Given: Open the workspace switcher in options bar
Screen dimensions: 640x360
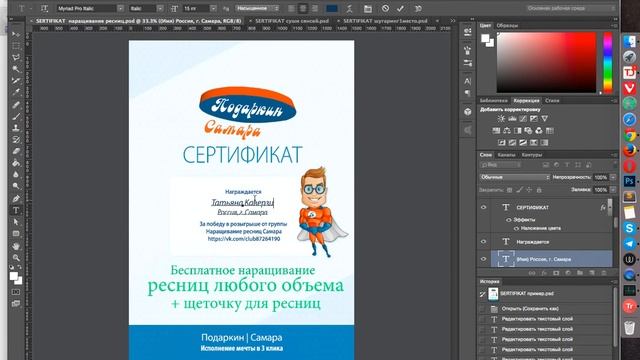Looking at the screenshot, I should coord(571,8).
